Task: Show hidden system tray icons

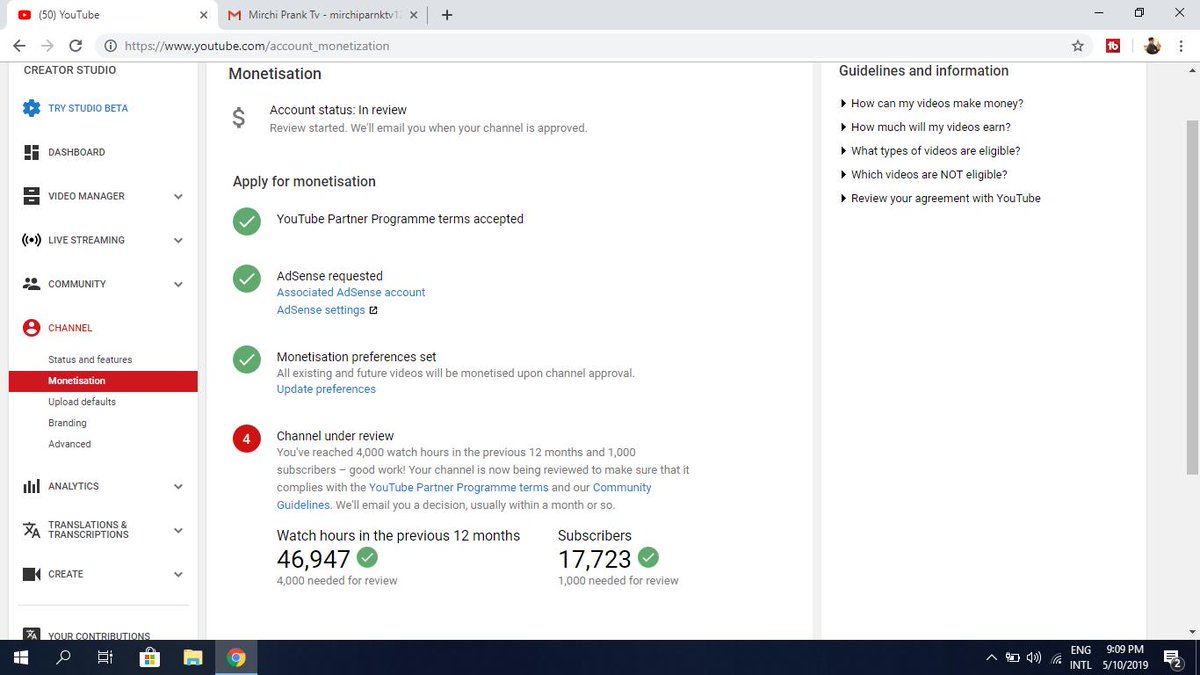Action: pos(991,657)
